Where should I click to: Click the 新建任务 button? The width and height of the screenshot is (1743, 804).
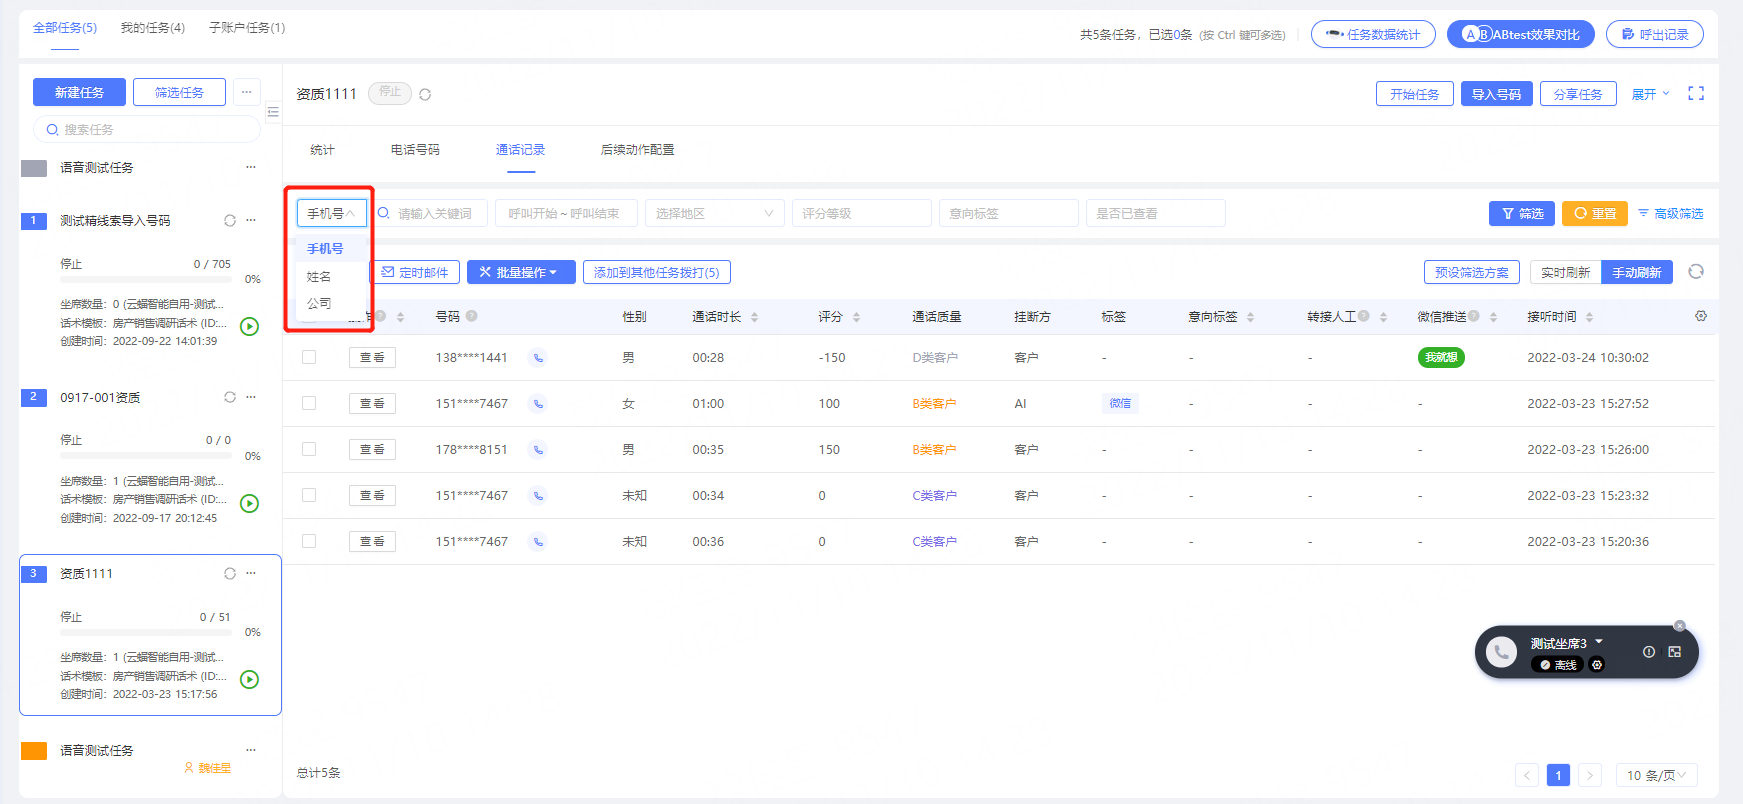click(x=79, y=92)
